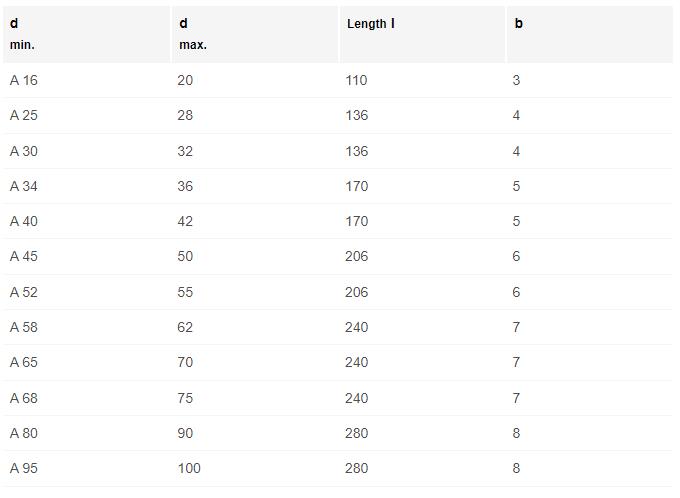This screenshot has width=680, height=498.
Task: Click the 'd max.' column header
Action: pyautogui.click(x=193, y=34)
